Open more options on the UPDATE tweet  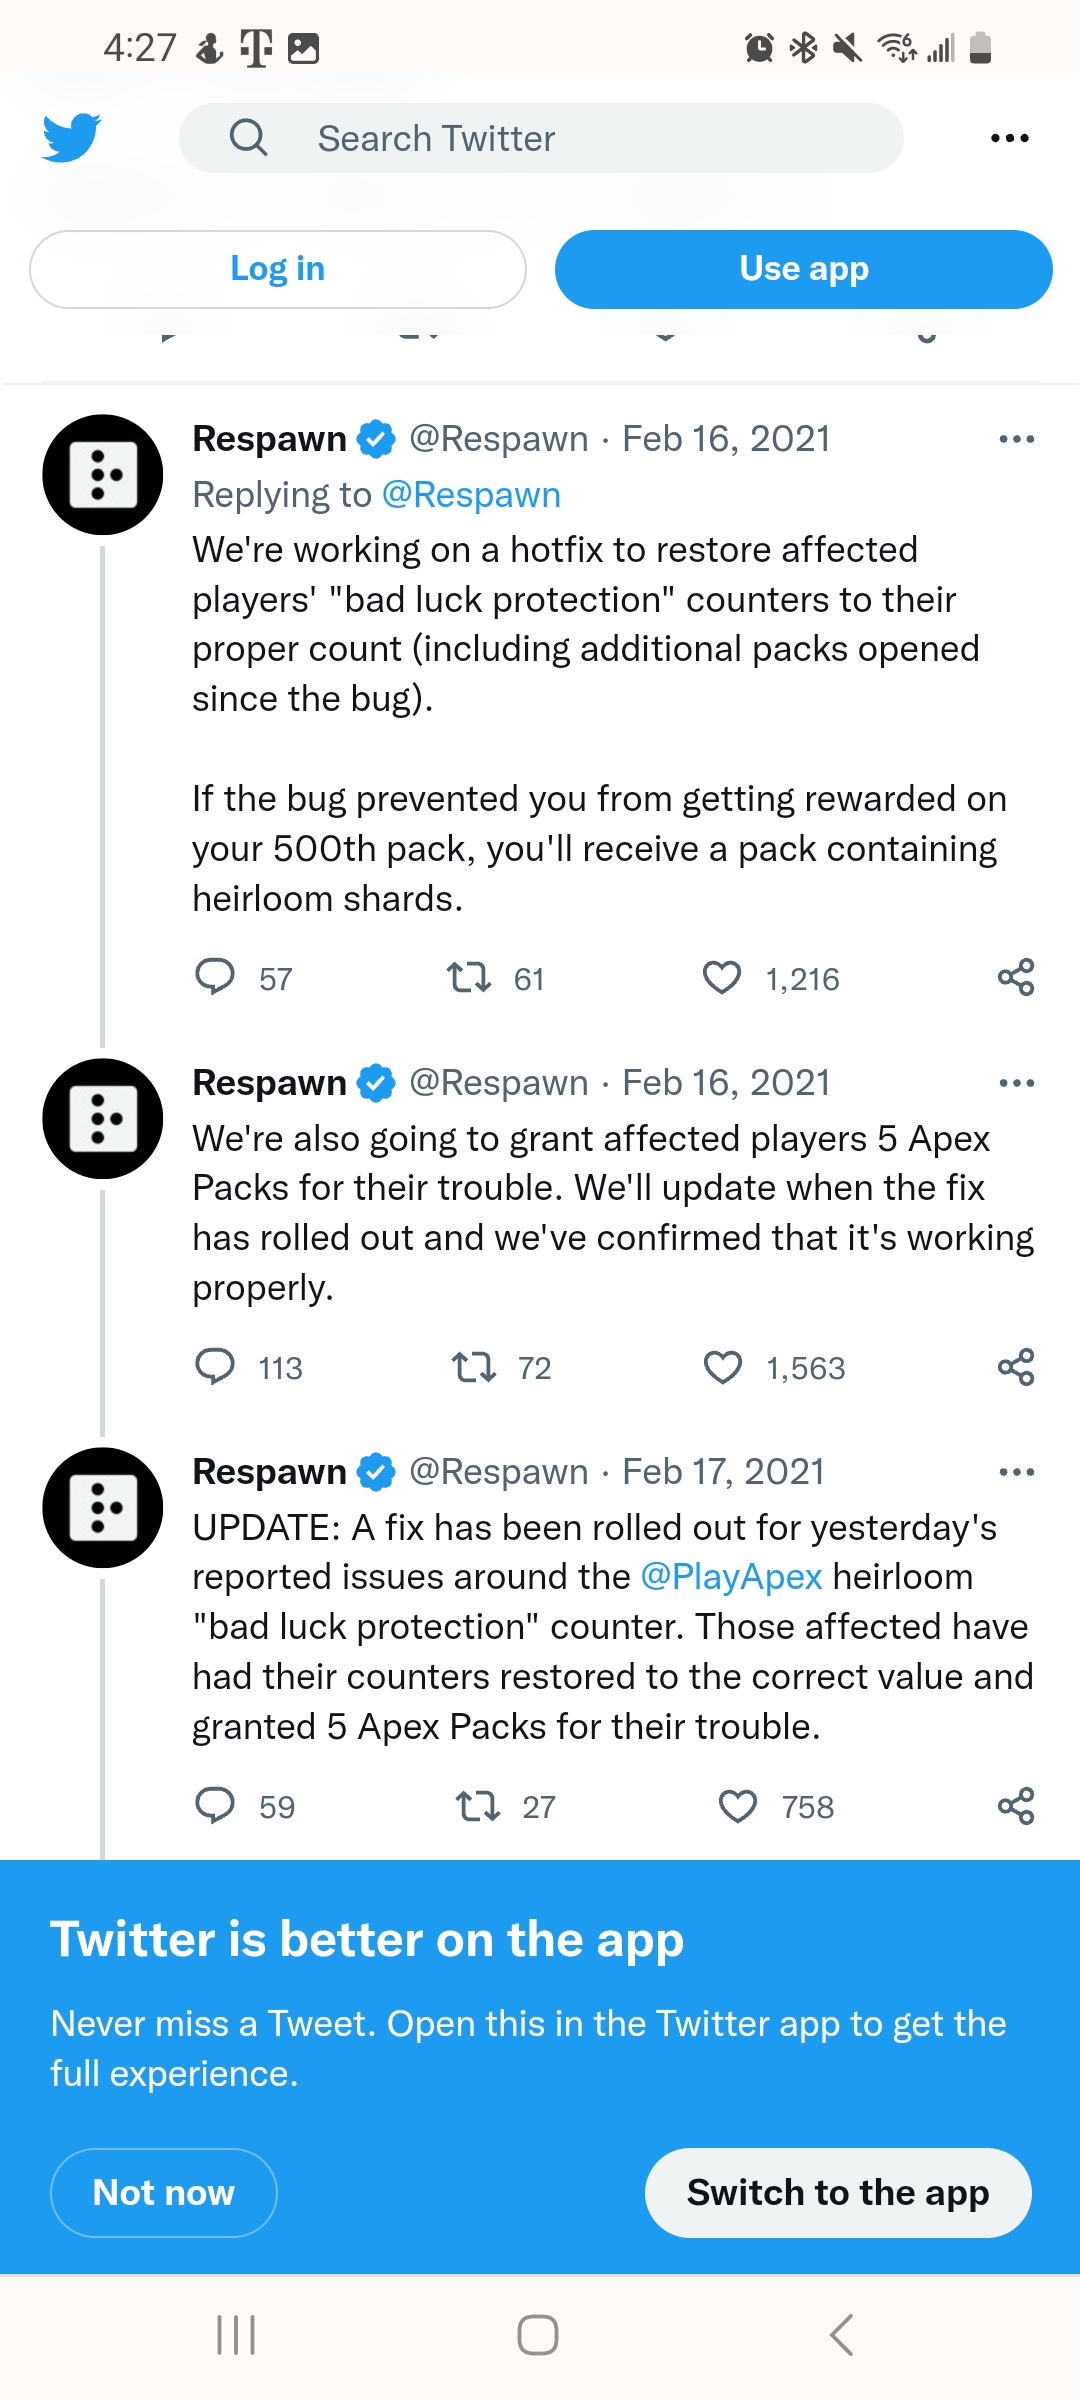coord(1016,1472)
